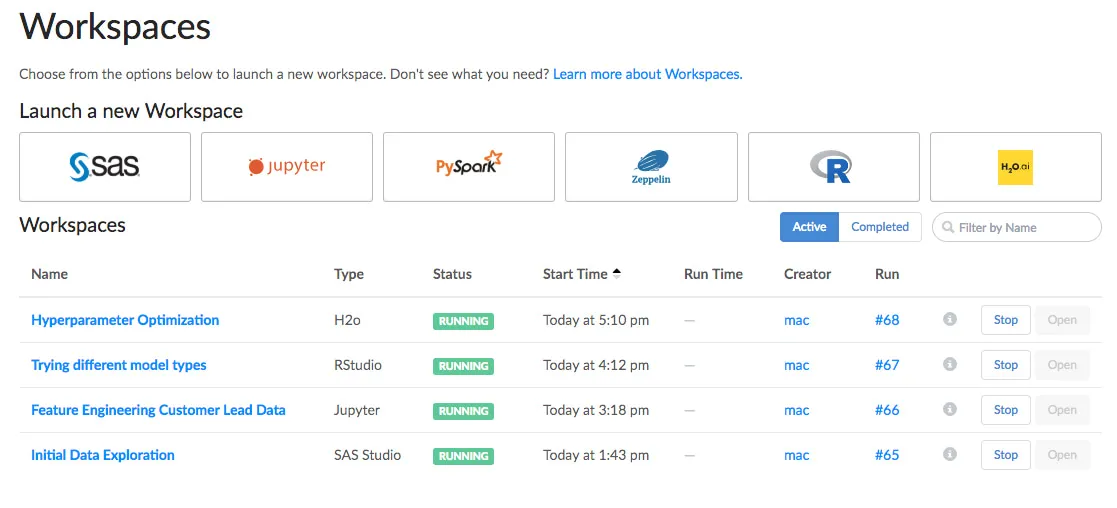
Task: Launch a new Zeppelin workspace
Action: pyautogui.click(x=651, y=167)
